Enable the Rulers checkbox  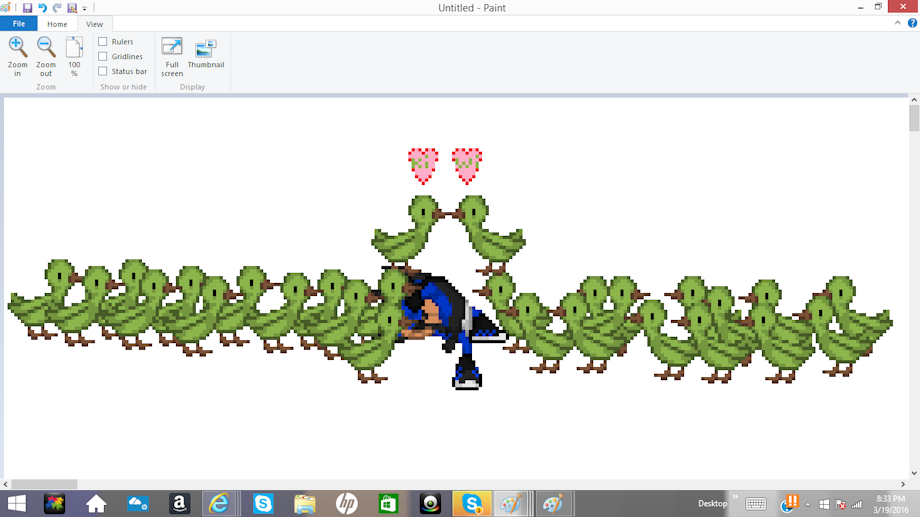pos(103,42)
